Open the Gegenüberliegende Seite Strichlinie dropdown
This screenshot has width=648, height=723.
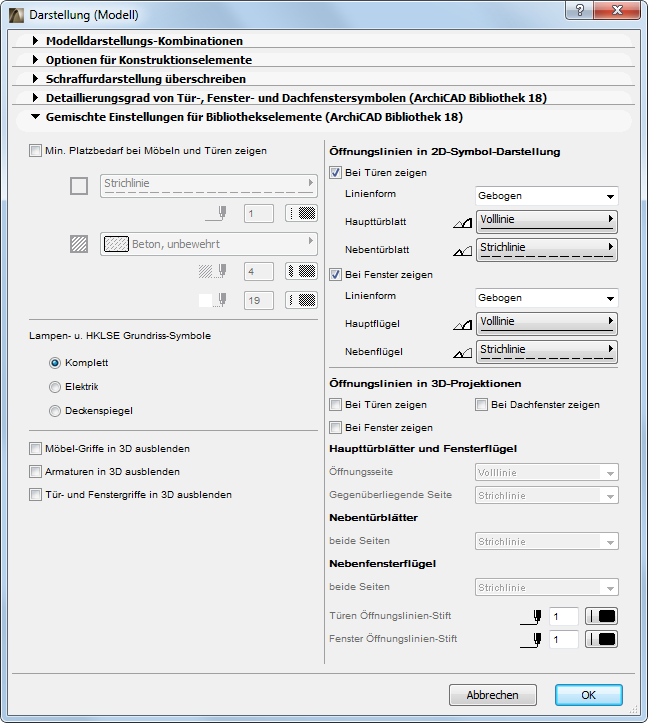(547, 496)
